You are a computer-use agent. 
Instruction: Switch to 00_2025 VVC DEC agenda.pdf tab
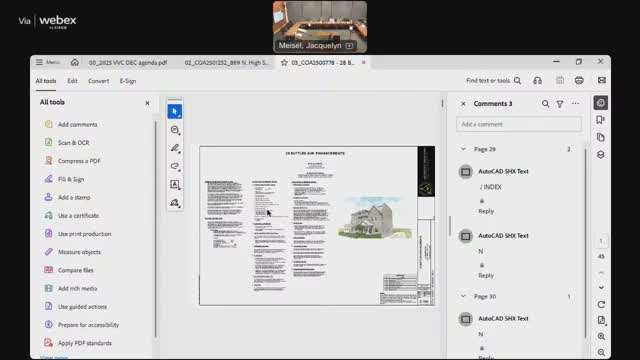point(128,62)
